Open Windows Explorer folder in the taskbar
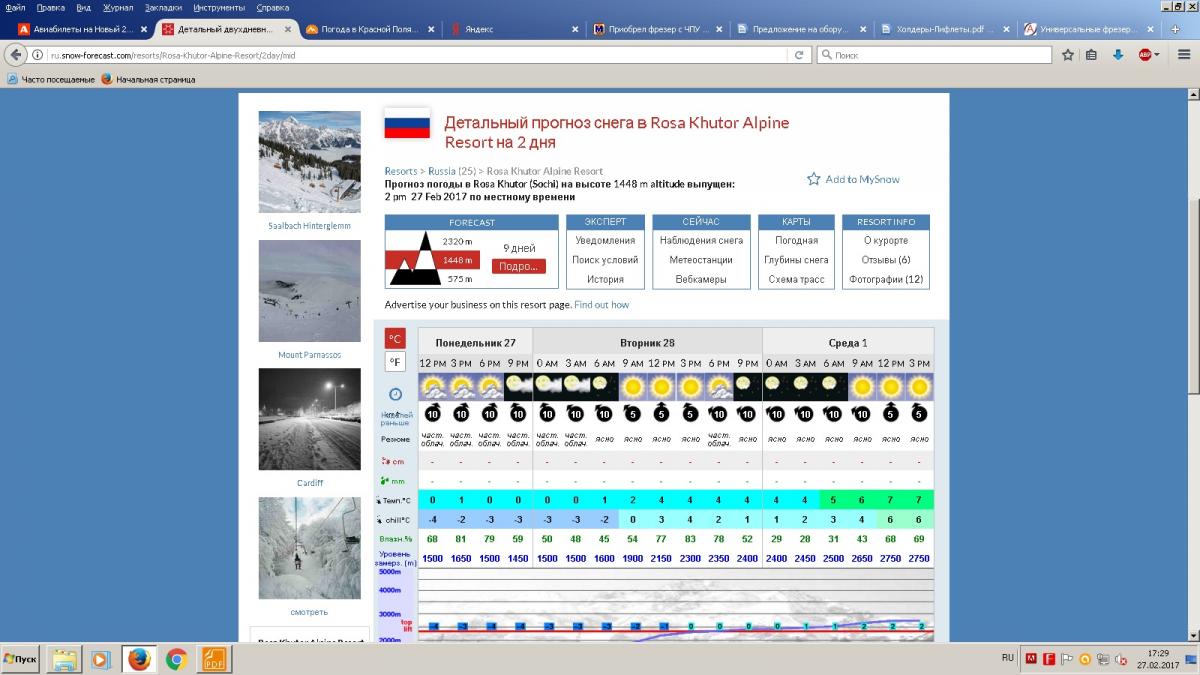 [65, 659]
